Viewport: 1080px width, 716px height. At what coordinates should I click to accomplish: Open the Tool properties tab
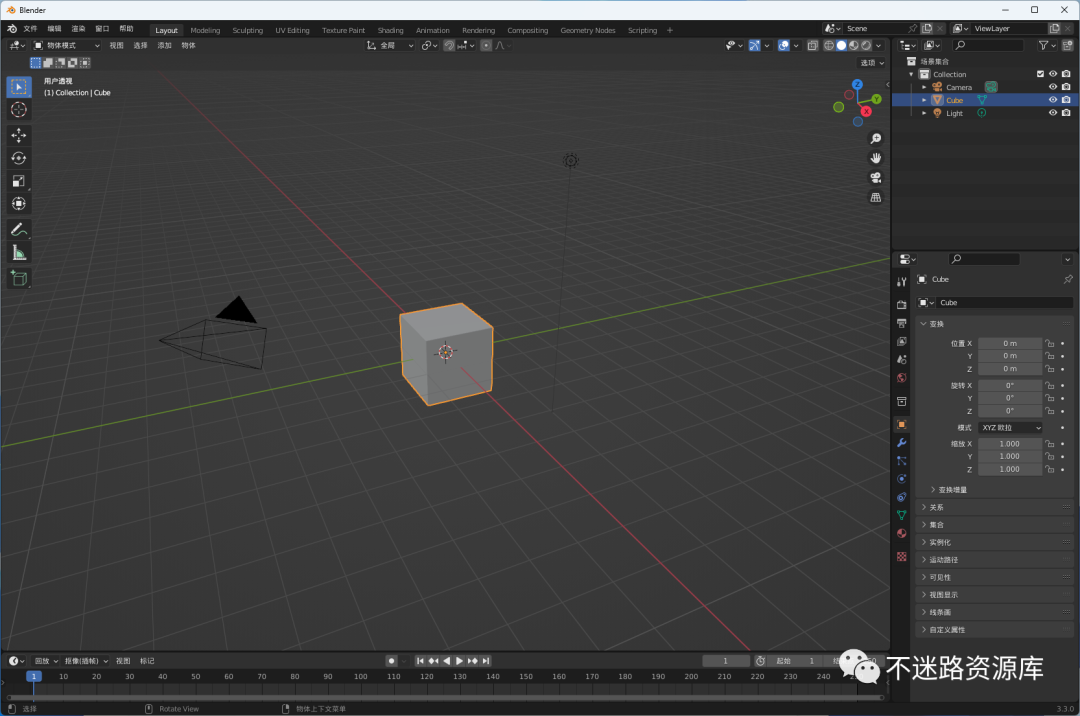[x=902, y=281]
